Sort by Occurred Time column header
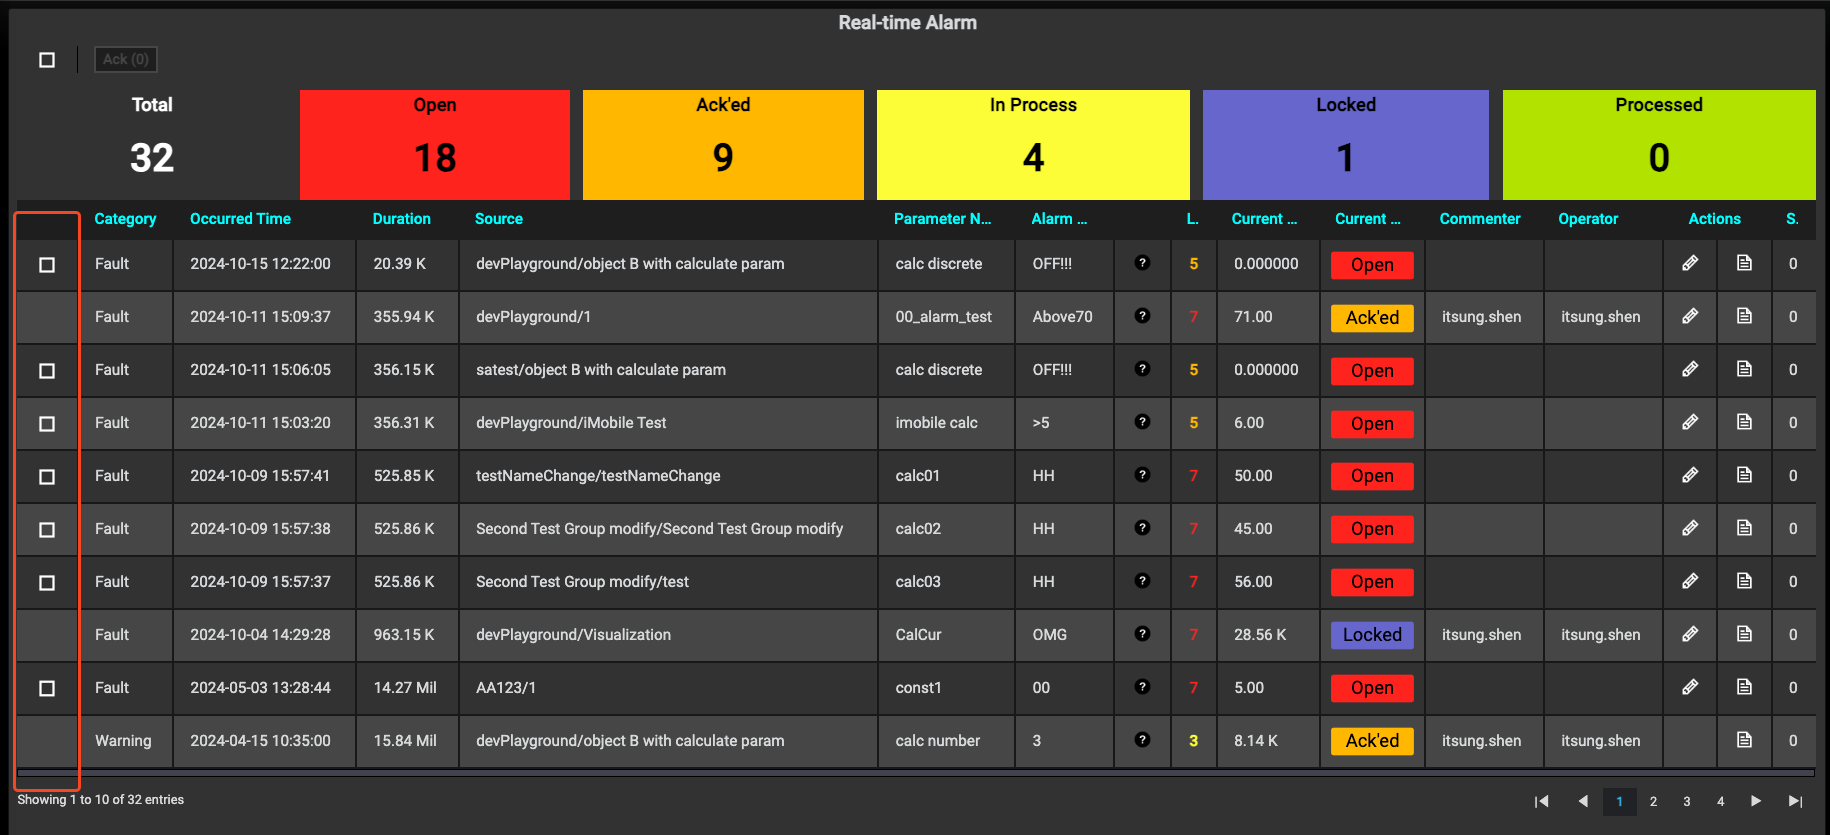 pos(240,219)
